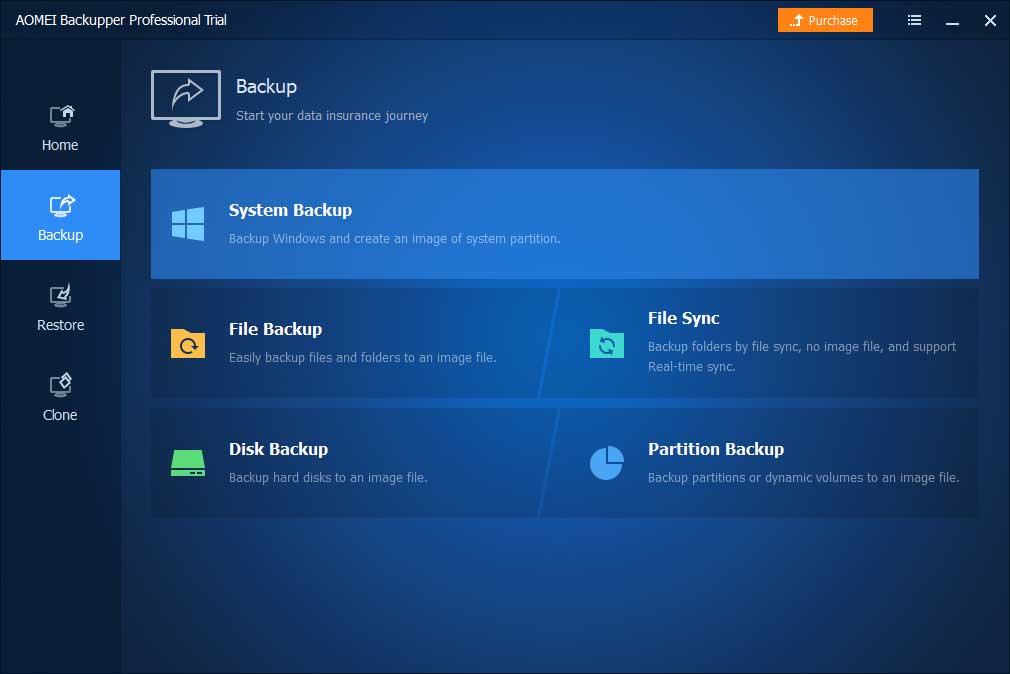Choose the System Backup title

pyautogui.click(x=290, y=210)
